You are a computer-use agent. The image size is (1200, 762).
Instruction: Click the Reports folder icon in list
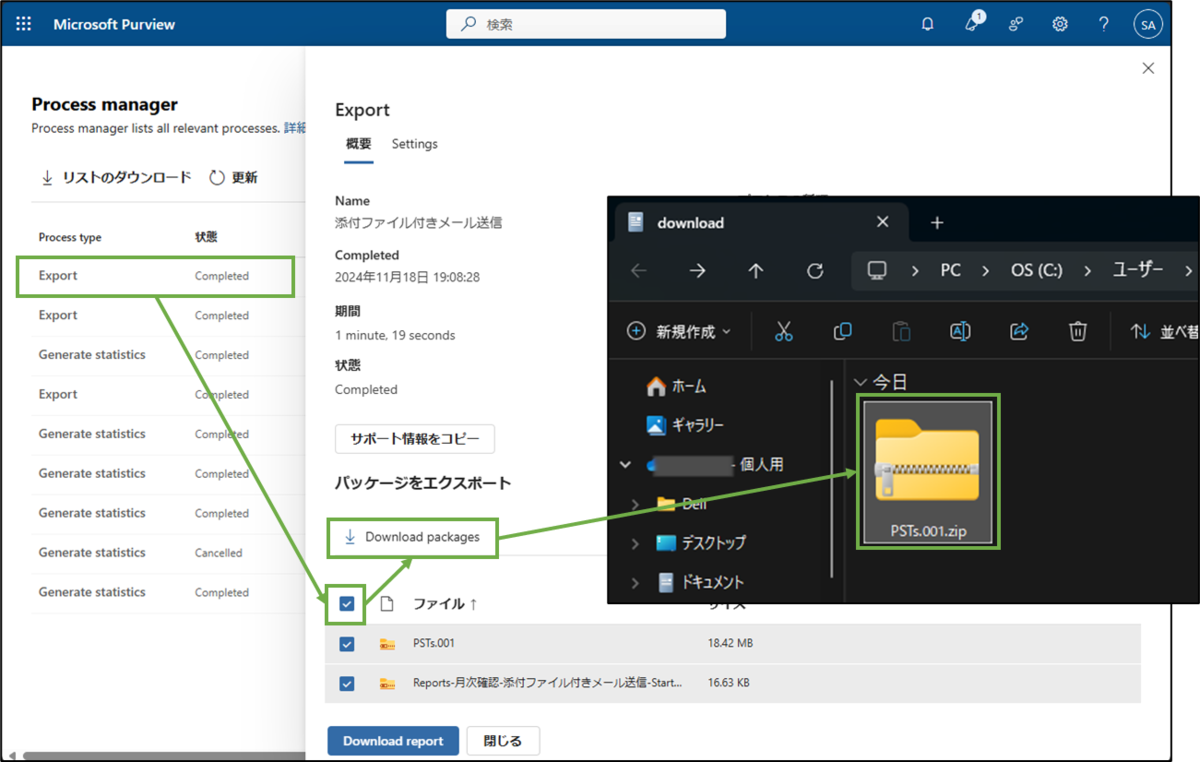pyautogui.click(x=387, y=684)
